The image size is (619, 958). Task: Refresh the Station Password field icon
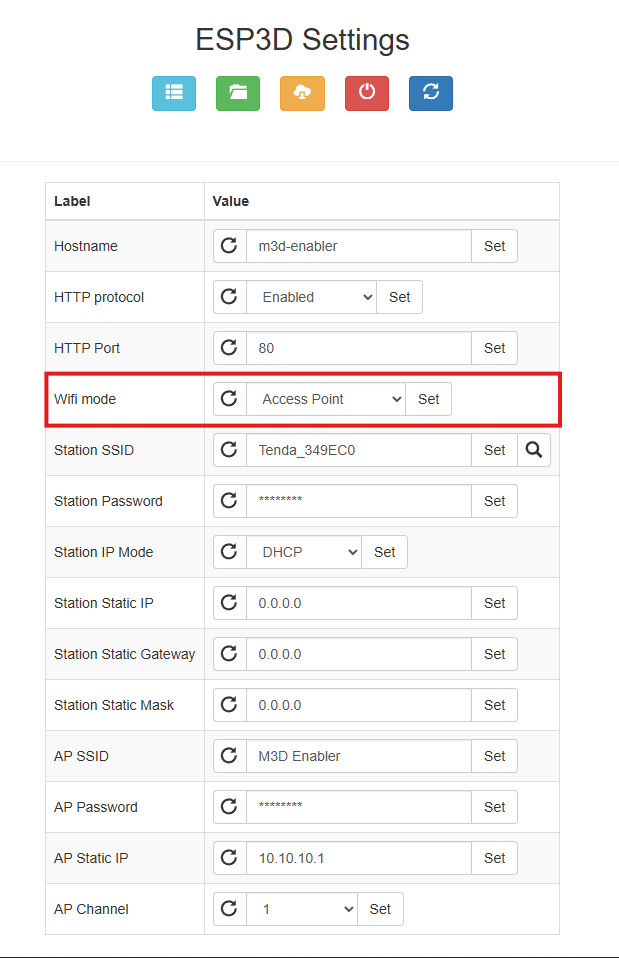click(x=229, y=501)
